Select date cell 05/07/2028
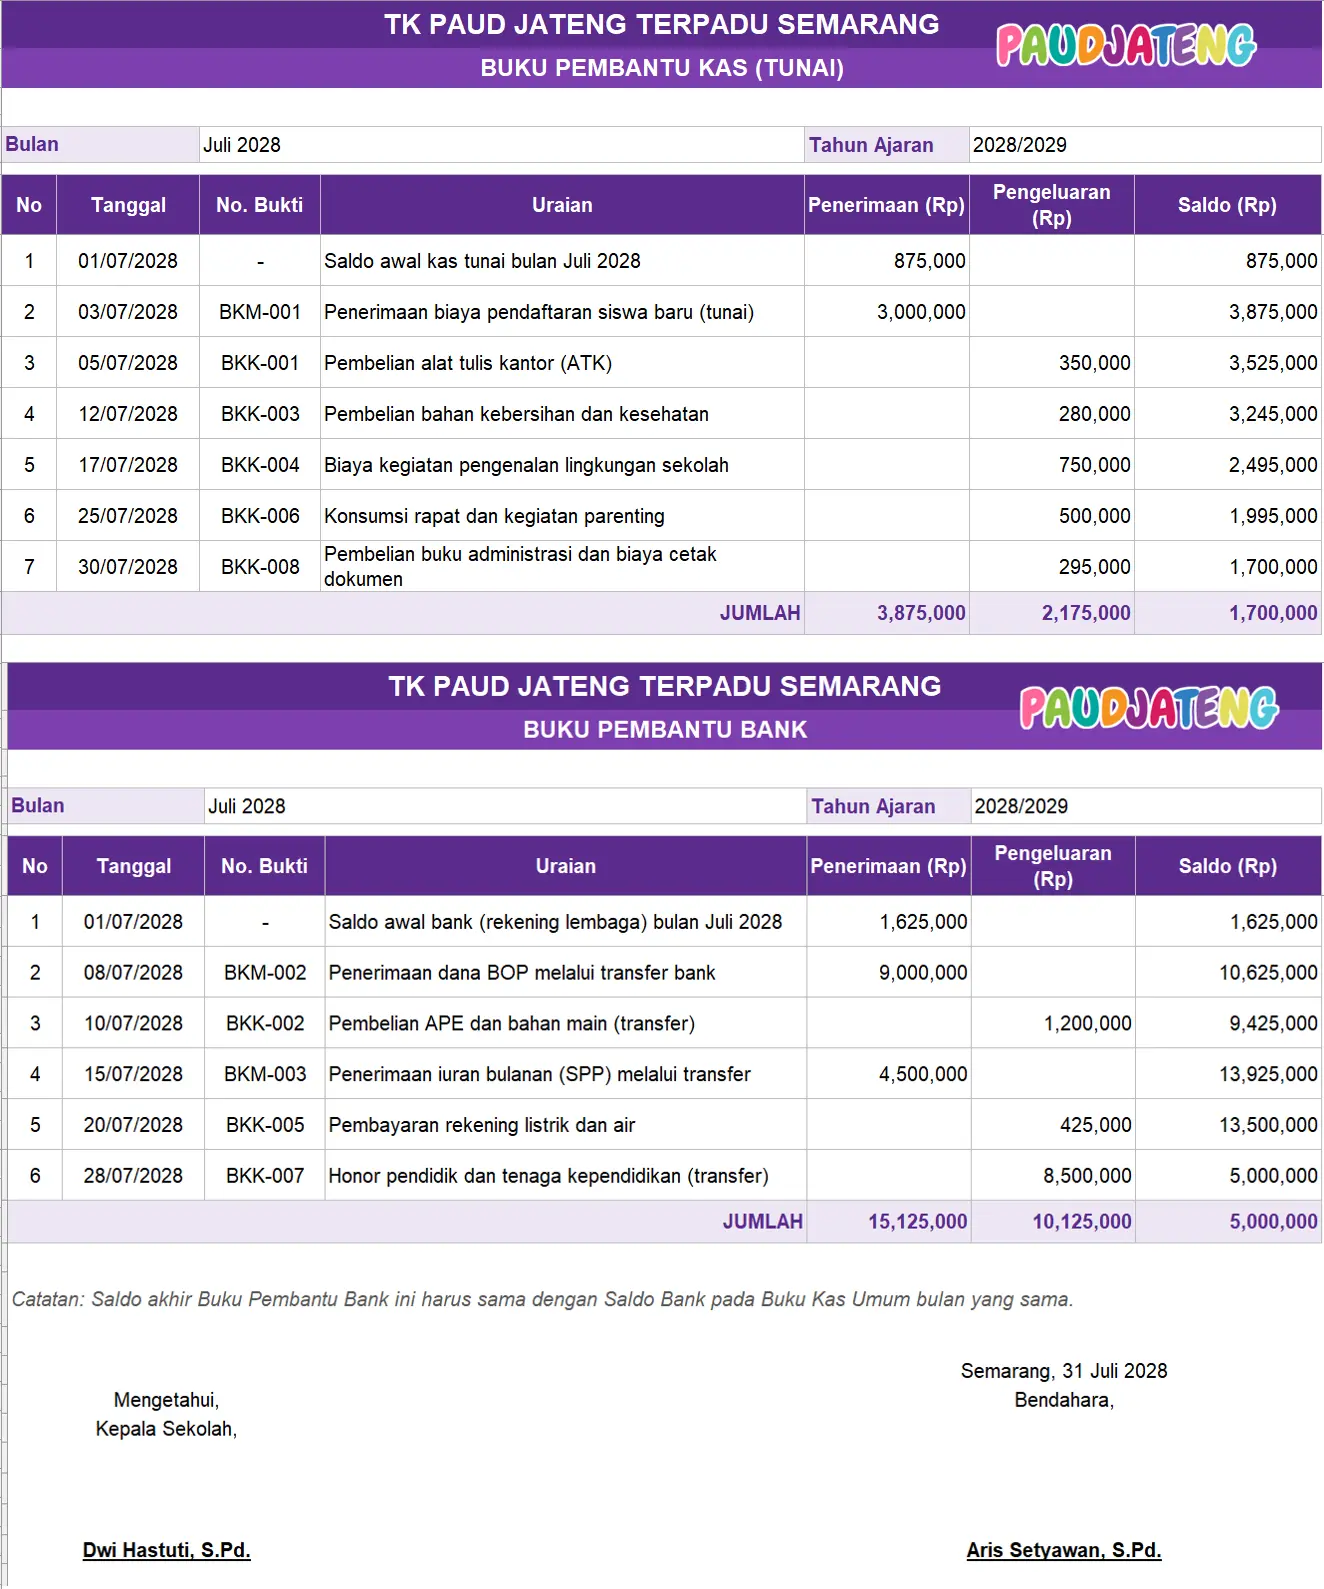The width and height of the screenshot is (1324, 1589). [x=128, y=363]
